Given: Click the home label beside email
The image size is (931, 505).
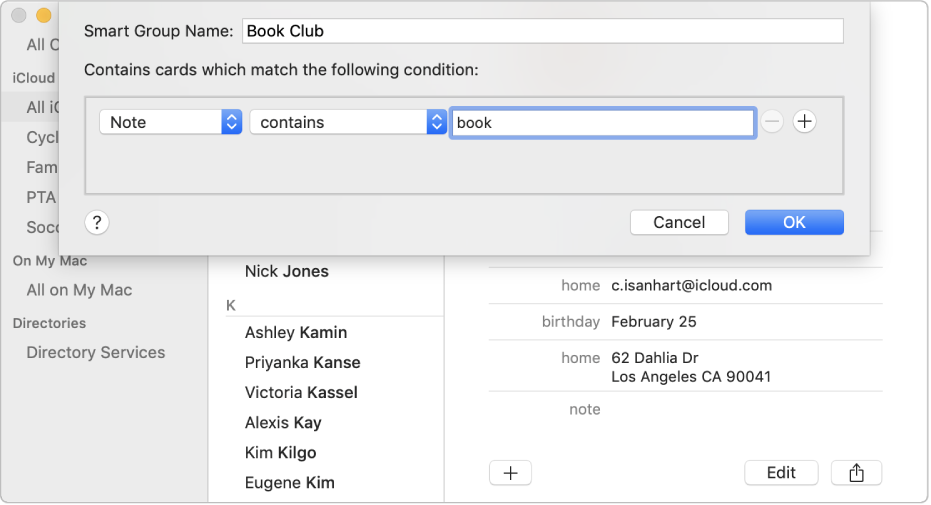Looking at the screenshot, I should coord(581,285).
